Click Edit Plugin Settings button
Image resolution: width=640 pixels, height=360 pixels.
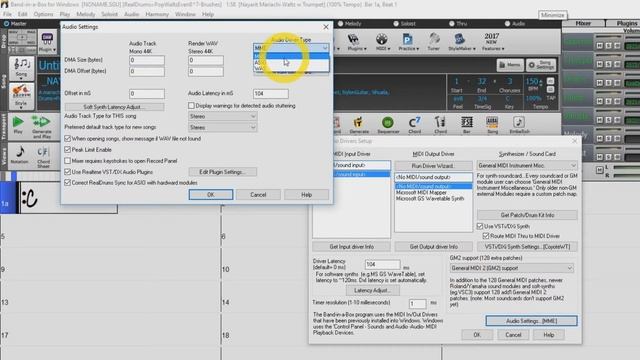point(223,172)
